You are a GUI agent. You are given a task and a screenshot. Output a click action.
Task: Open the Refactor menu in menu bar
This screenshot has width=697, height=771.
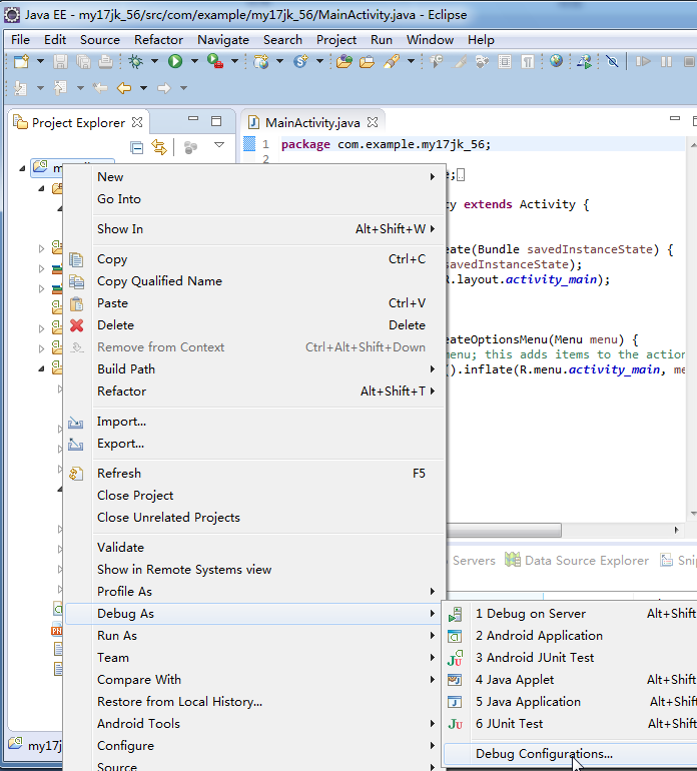coord(158,40)
